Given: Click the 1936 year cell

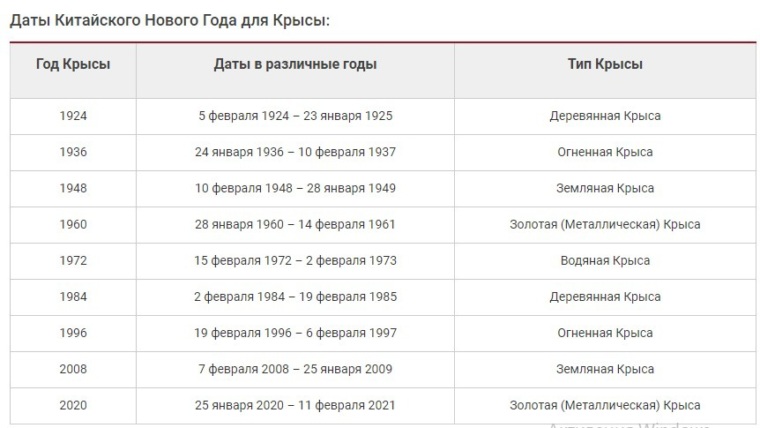Looking at the screenshot, I should [x=73, y=152].
